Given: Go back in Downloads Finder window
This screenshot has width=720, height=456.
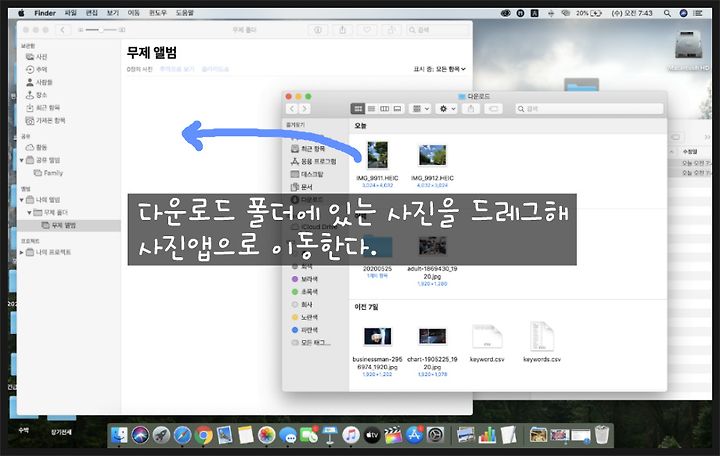Looking at the screenshot, I should 292,109.
